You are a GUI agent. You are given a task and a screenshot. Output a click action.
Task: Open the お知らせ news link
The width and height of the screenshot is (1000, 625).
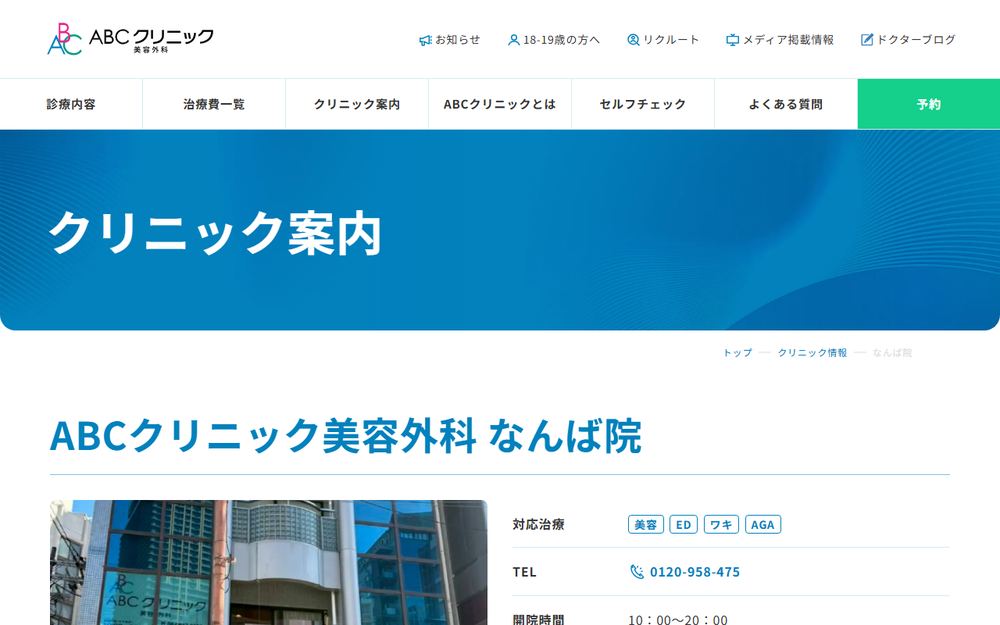(450, 40)
